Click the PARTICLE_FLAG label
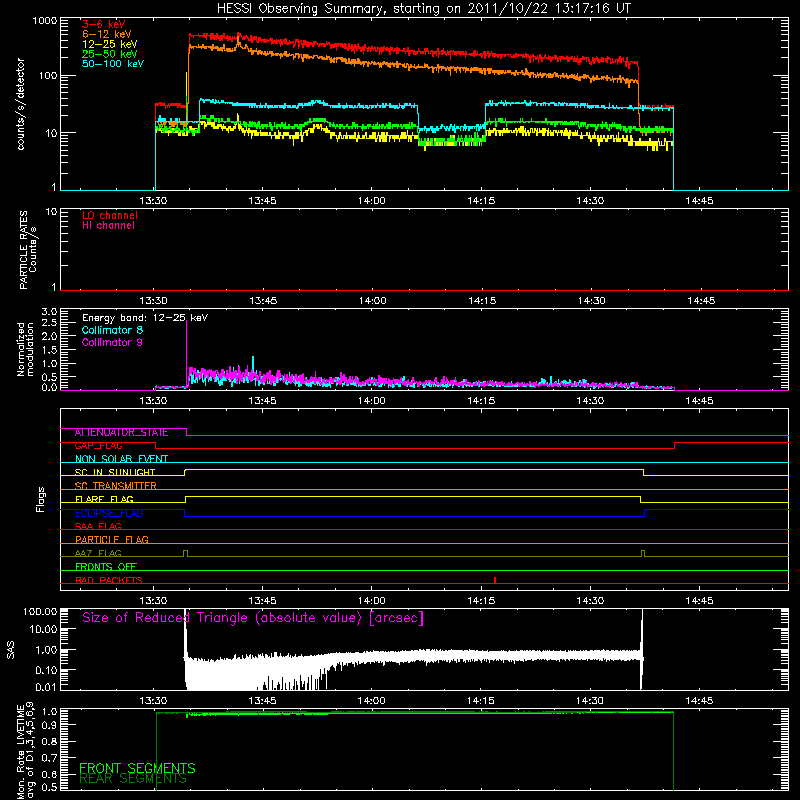This screenshot has width=800, height=800. tap(112, 540)
